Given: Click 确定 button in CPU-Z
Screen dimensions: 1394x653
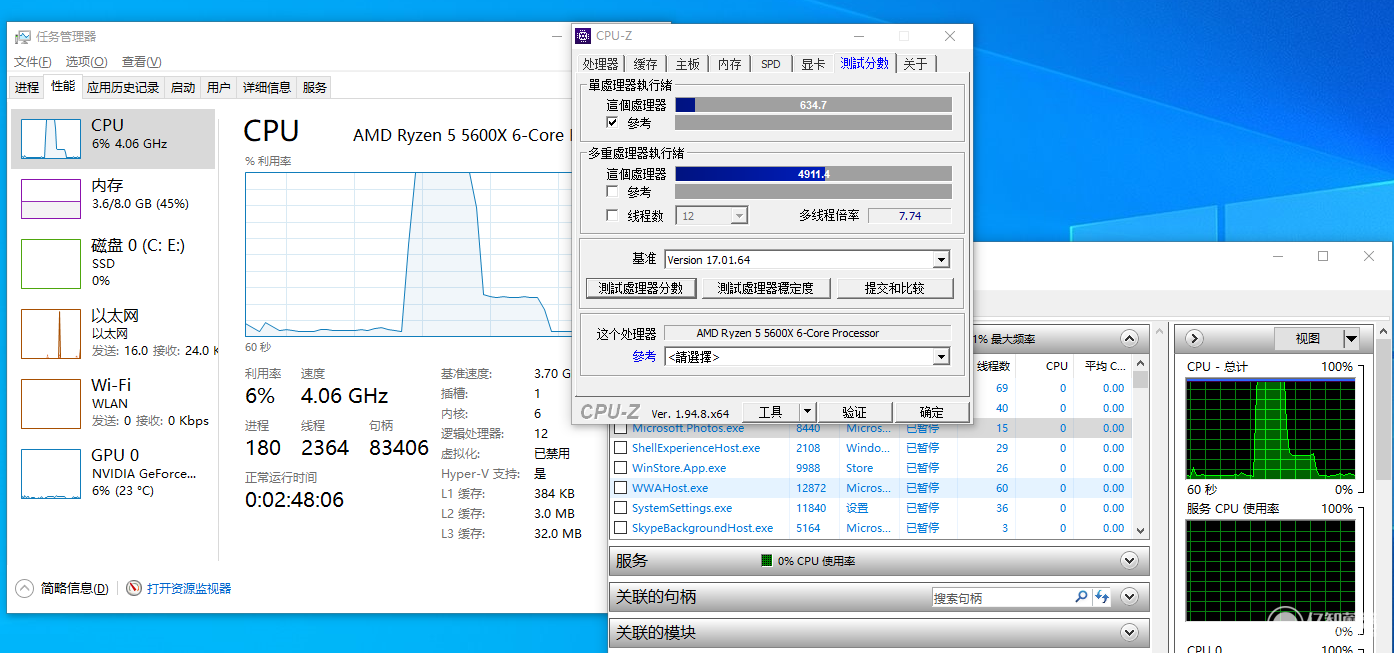Looking at the screenshot, I should 931,412.
